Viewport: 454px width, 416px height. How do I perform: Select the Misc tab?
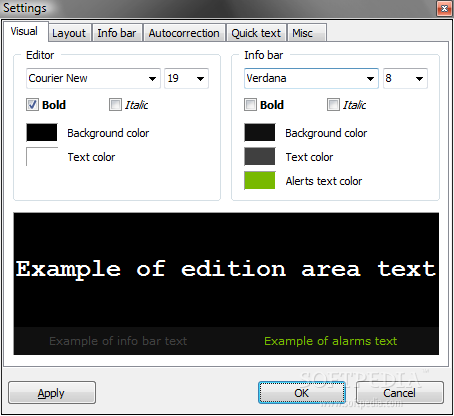(306, 33)
